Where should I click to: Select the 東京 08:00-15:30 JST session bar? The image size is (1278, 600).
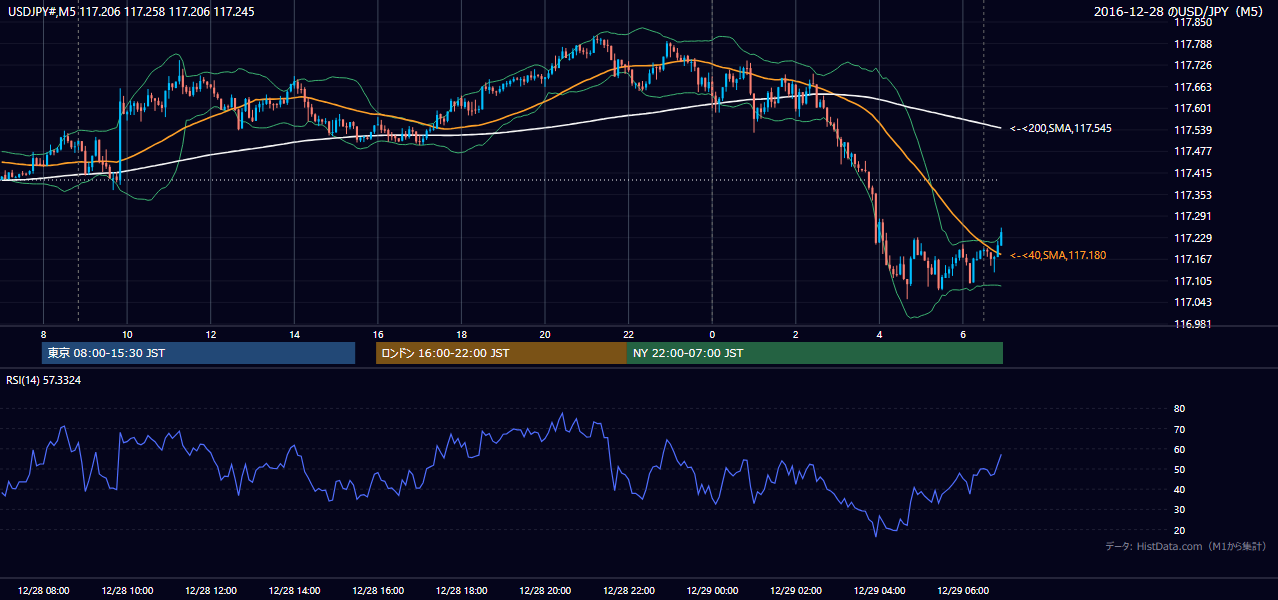[198, 353]
